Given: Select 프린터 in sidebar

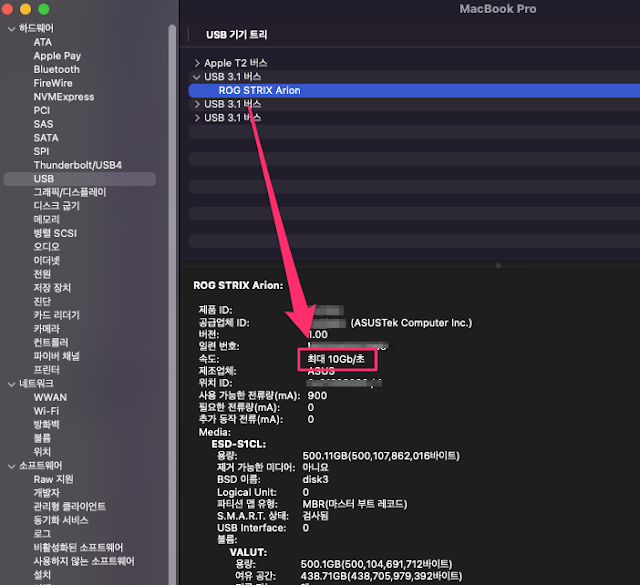Looking at the screenshot, I should click(47, 370).
